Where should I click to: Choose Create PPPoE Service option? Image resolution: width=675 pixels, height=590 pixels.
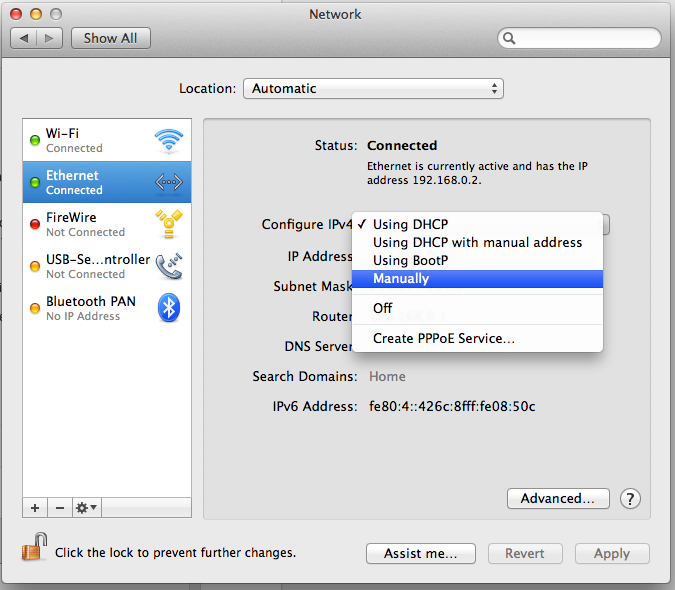(x=444, y=338)
